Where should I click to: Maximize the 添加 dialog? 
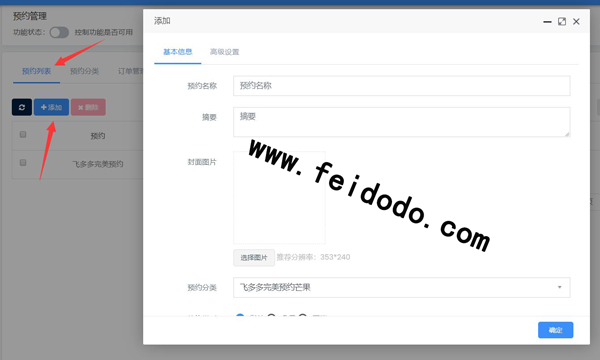[562, 21]
